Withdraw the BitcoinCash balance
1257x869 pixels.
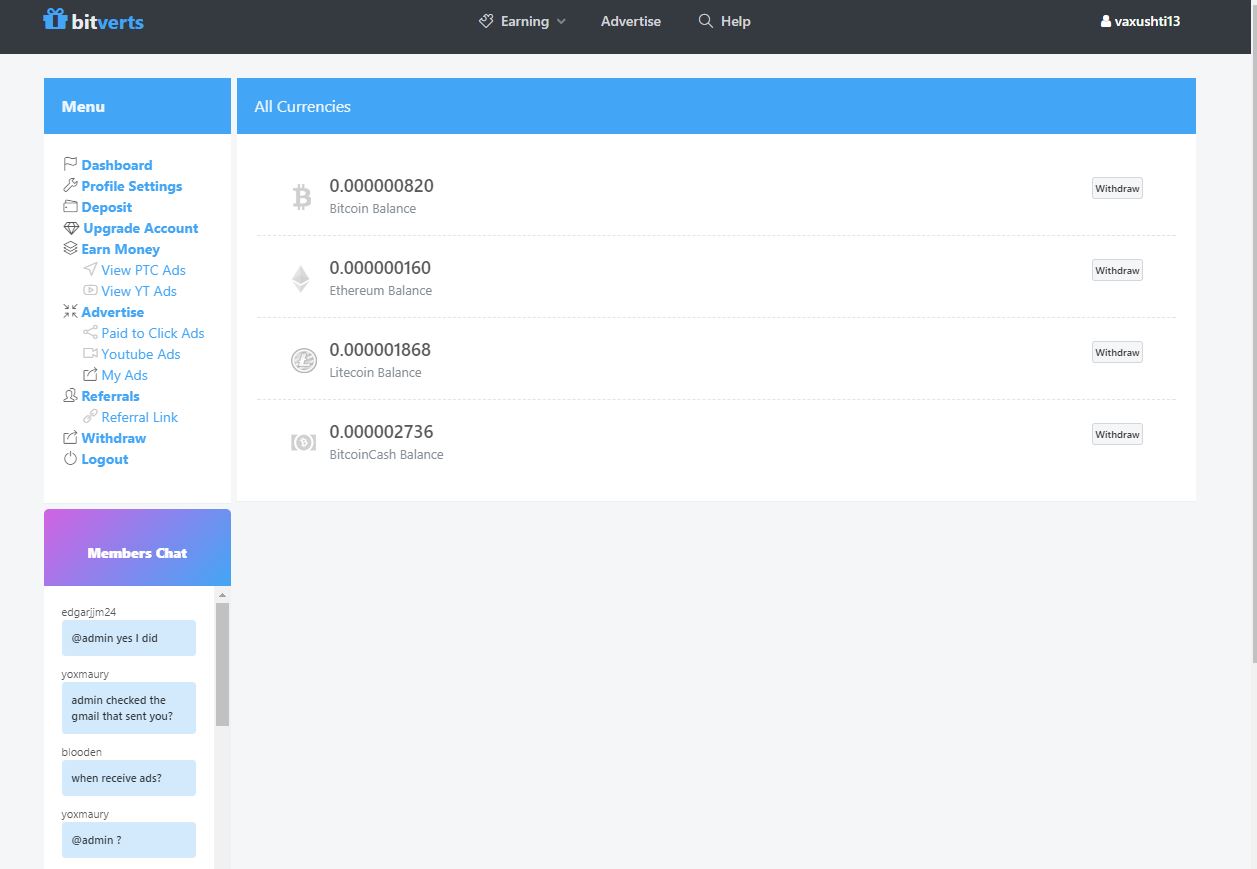pos(1117,434)
